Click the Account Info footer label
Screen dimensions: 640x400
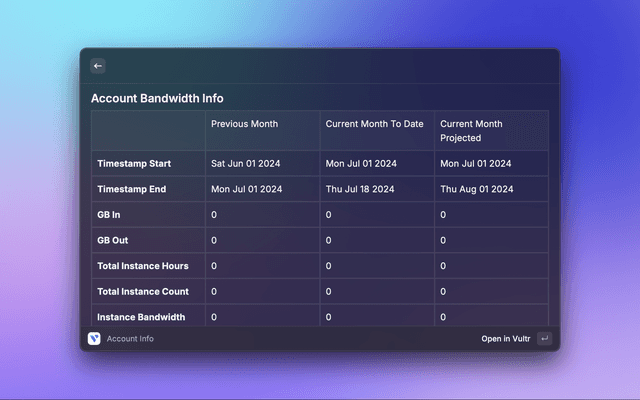[x=130, y=339]
